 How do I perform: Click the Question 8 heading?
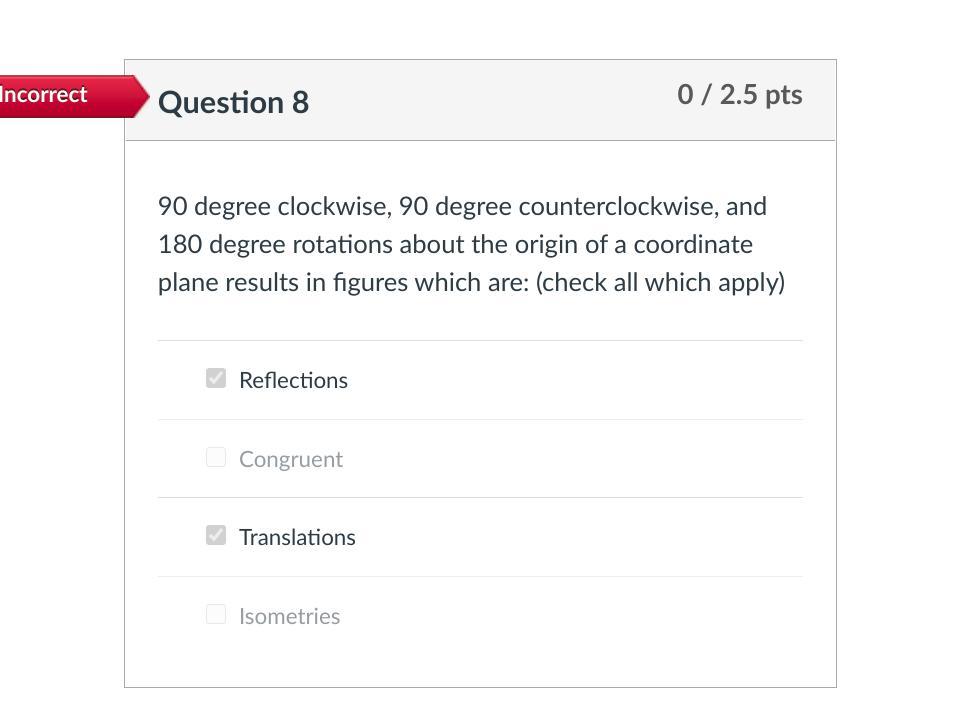point(233,102)
